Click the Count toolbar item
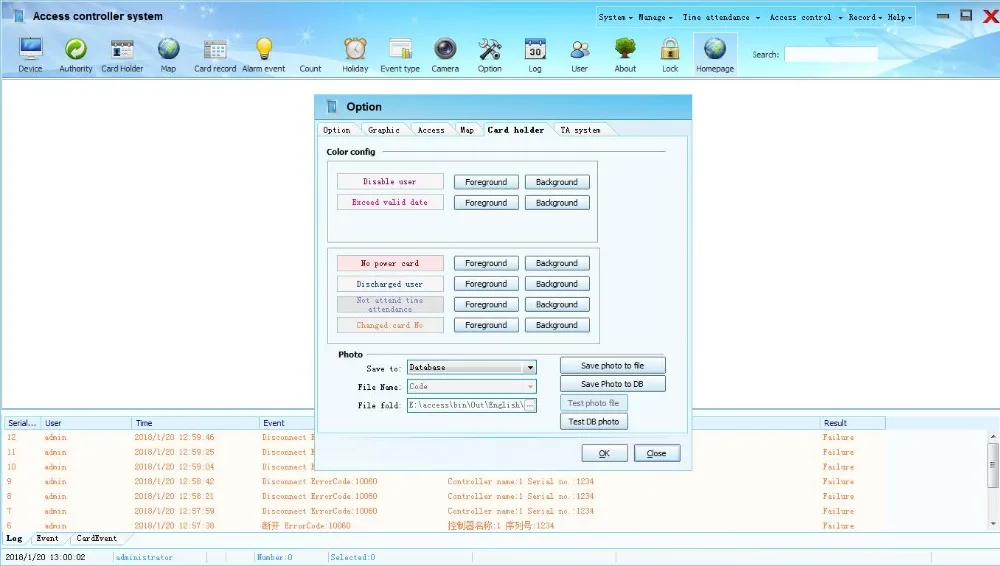Viewport: 1000px width, 566px height. [310, 68]
